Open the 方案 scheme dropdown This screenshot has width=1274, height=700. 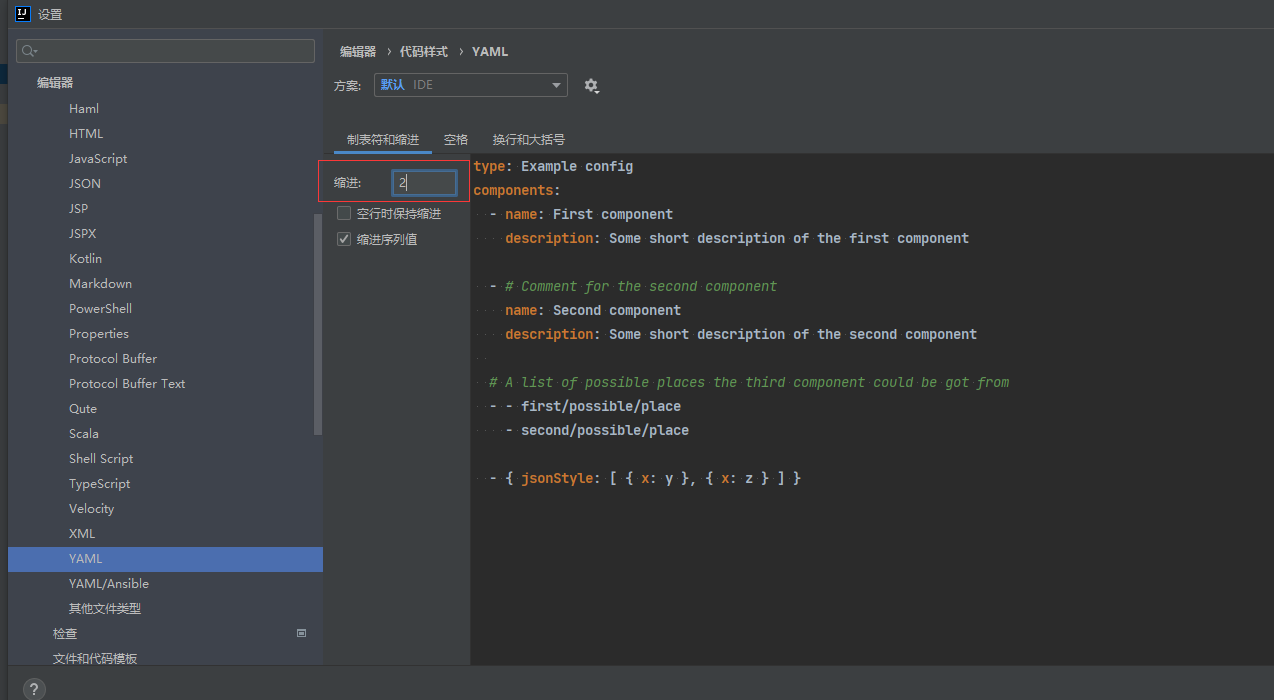pos(471,85)
